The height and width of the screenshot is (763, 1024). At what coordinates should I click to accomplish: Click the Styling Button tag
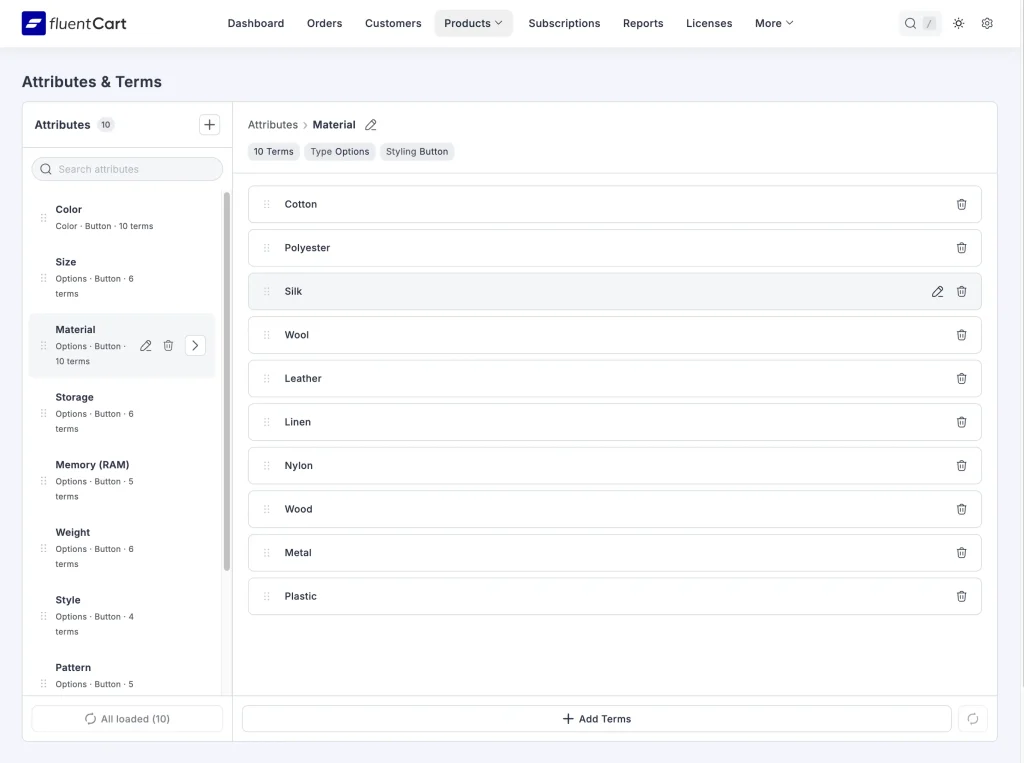pos(417,152)
